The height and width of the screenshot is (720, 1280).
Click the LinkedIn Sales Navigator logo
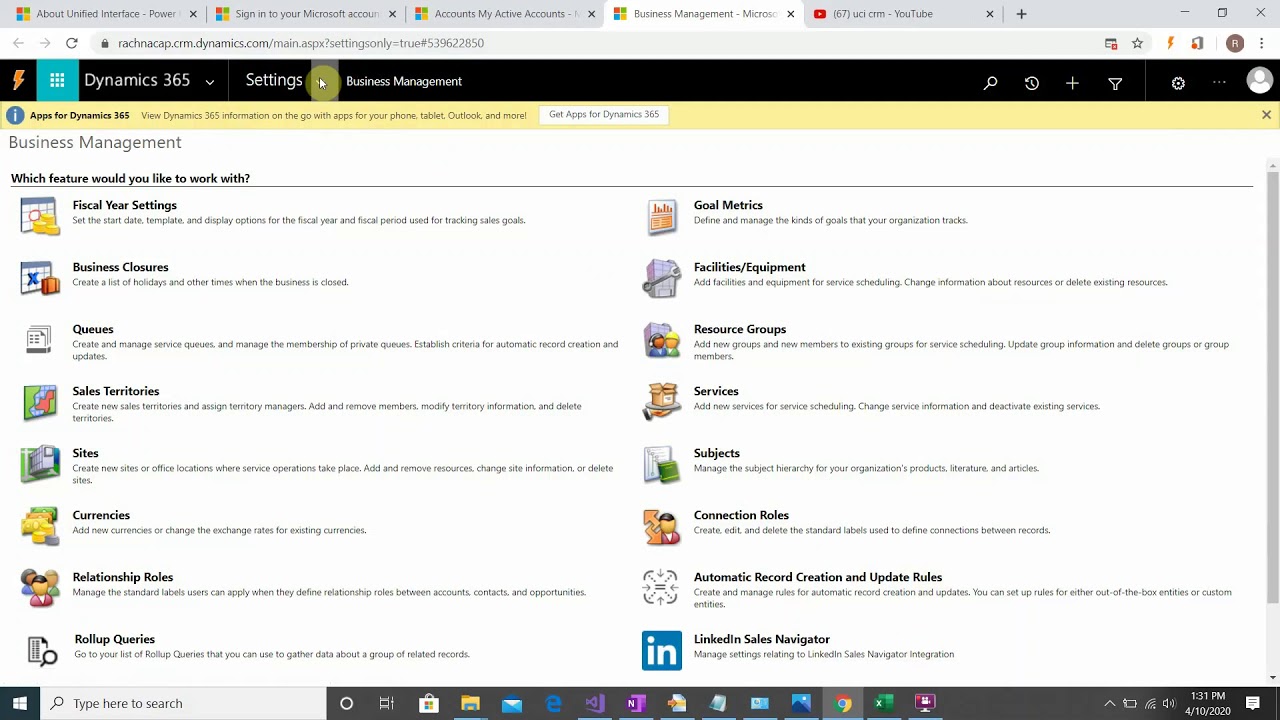[x=661, y=650]
